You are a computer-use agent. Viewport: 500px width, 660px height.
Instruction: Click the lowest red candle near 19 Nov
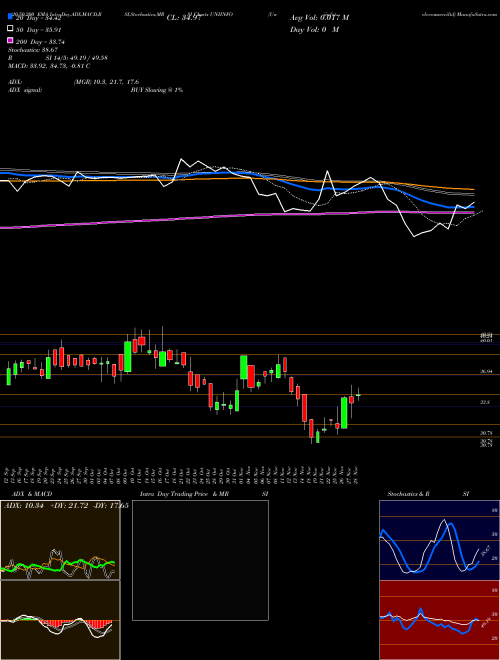(x=311, y=428)
